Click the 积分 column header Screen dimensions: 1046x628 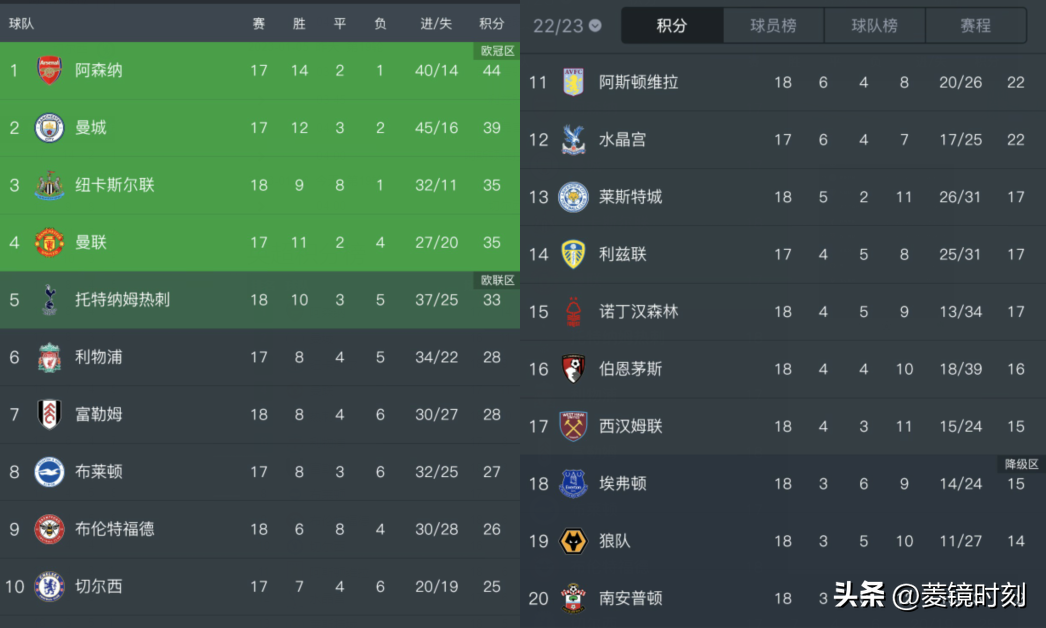(x=491, y=23)
